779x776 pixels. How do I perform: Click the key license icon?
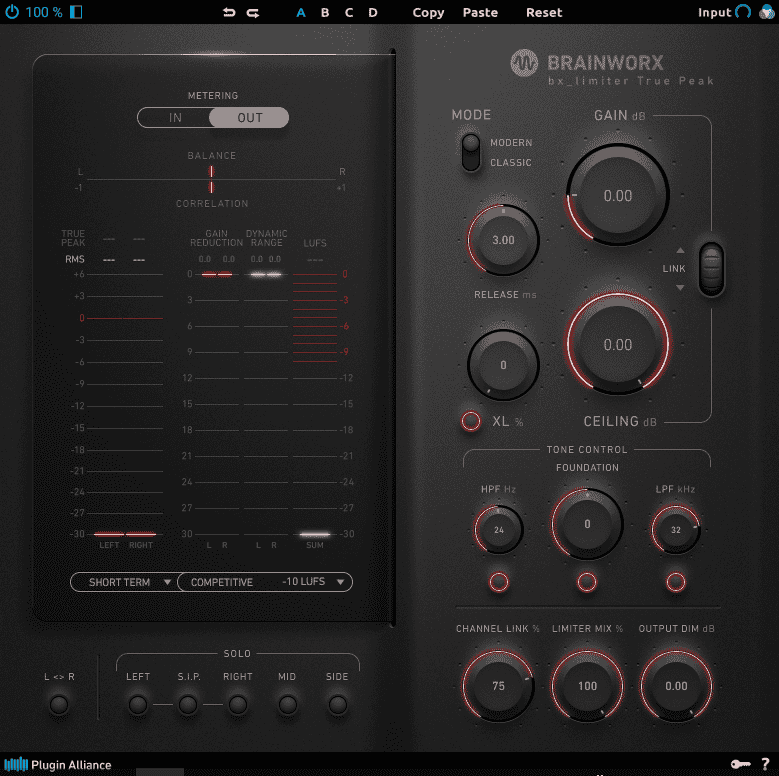pyautogui.click(x=740, y=764)
